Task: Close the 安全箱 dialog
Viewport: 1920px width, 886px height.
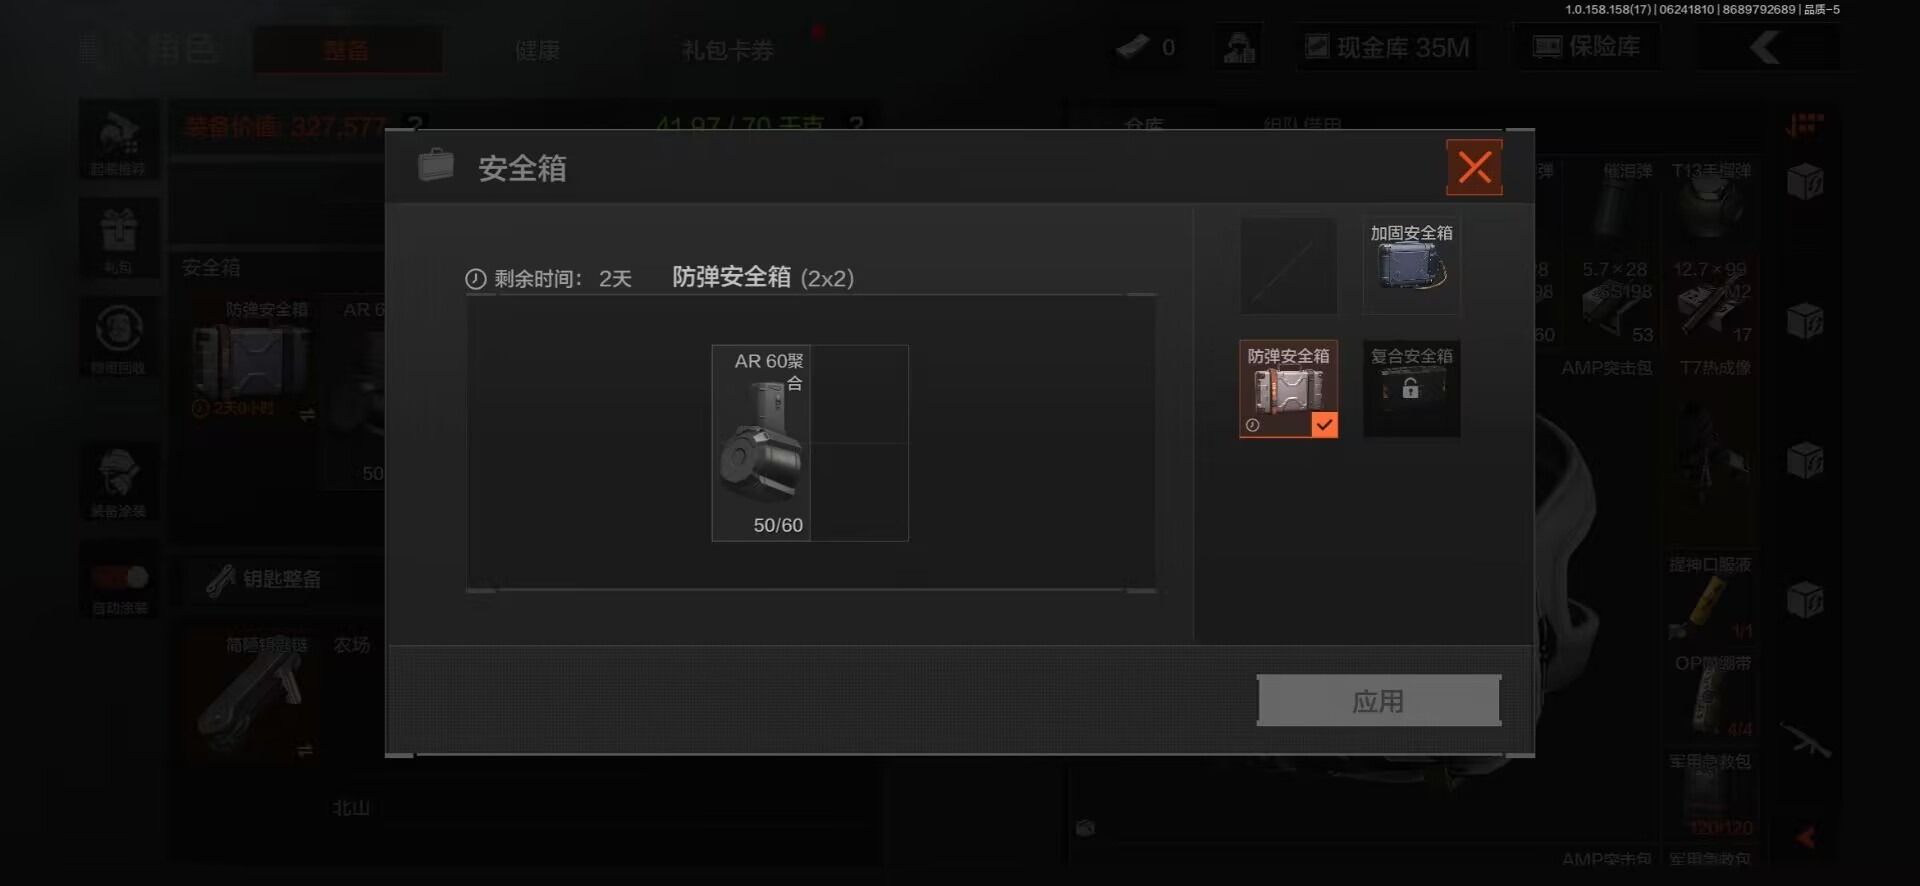Action: tap(1474, 167)
